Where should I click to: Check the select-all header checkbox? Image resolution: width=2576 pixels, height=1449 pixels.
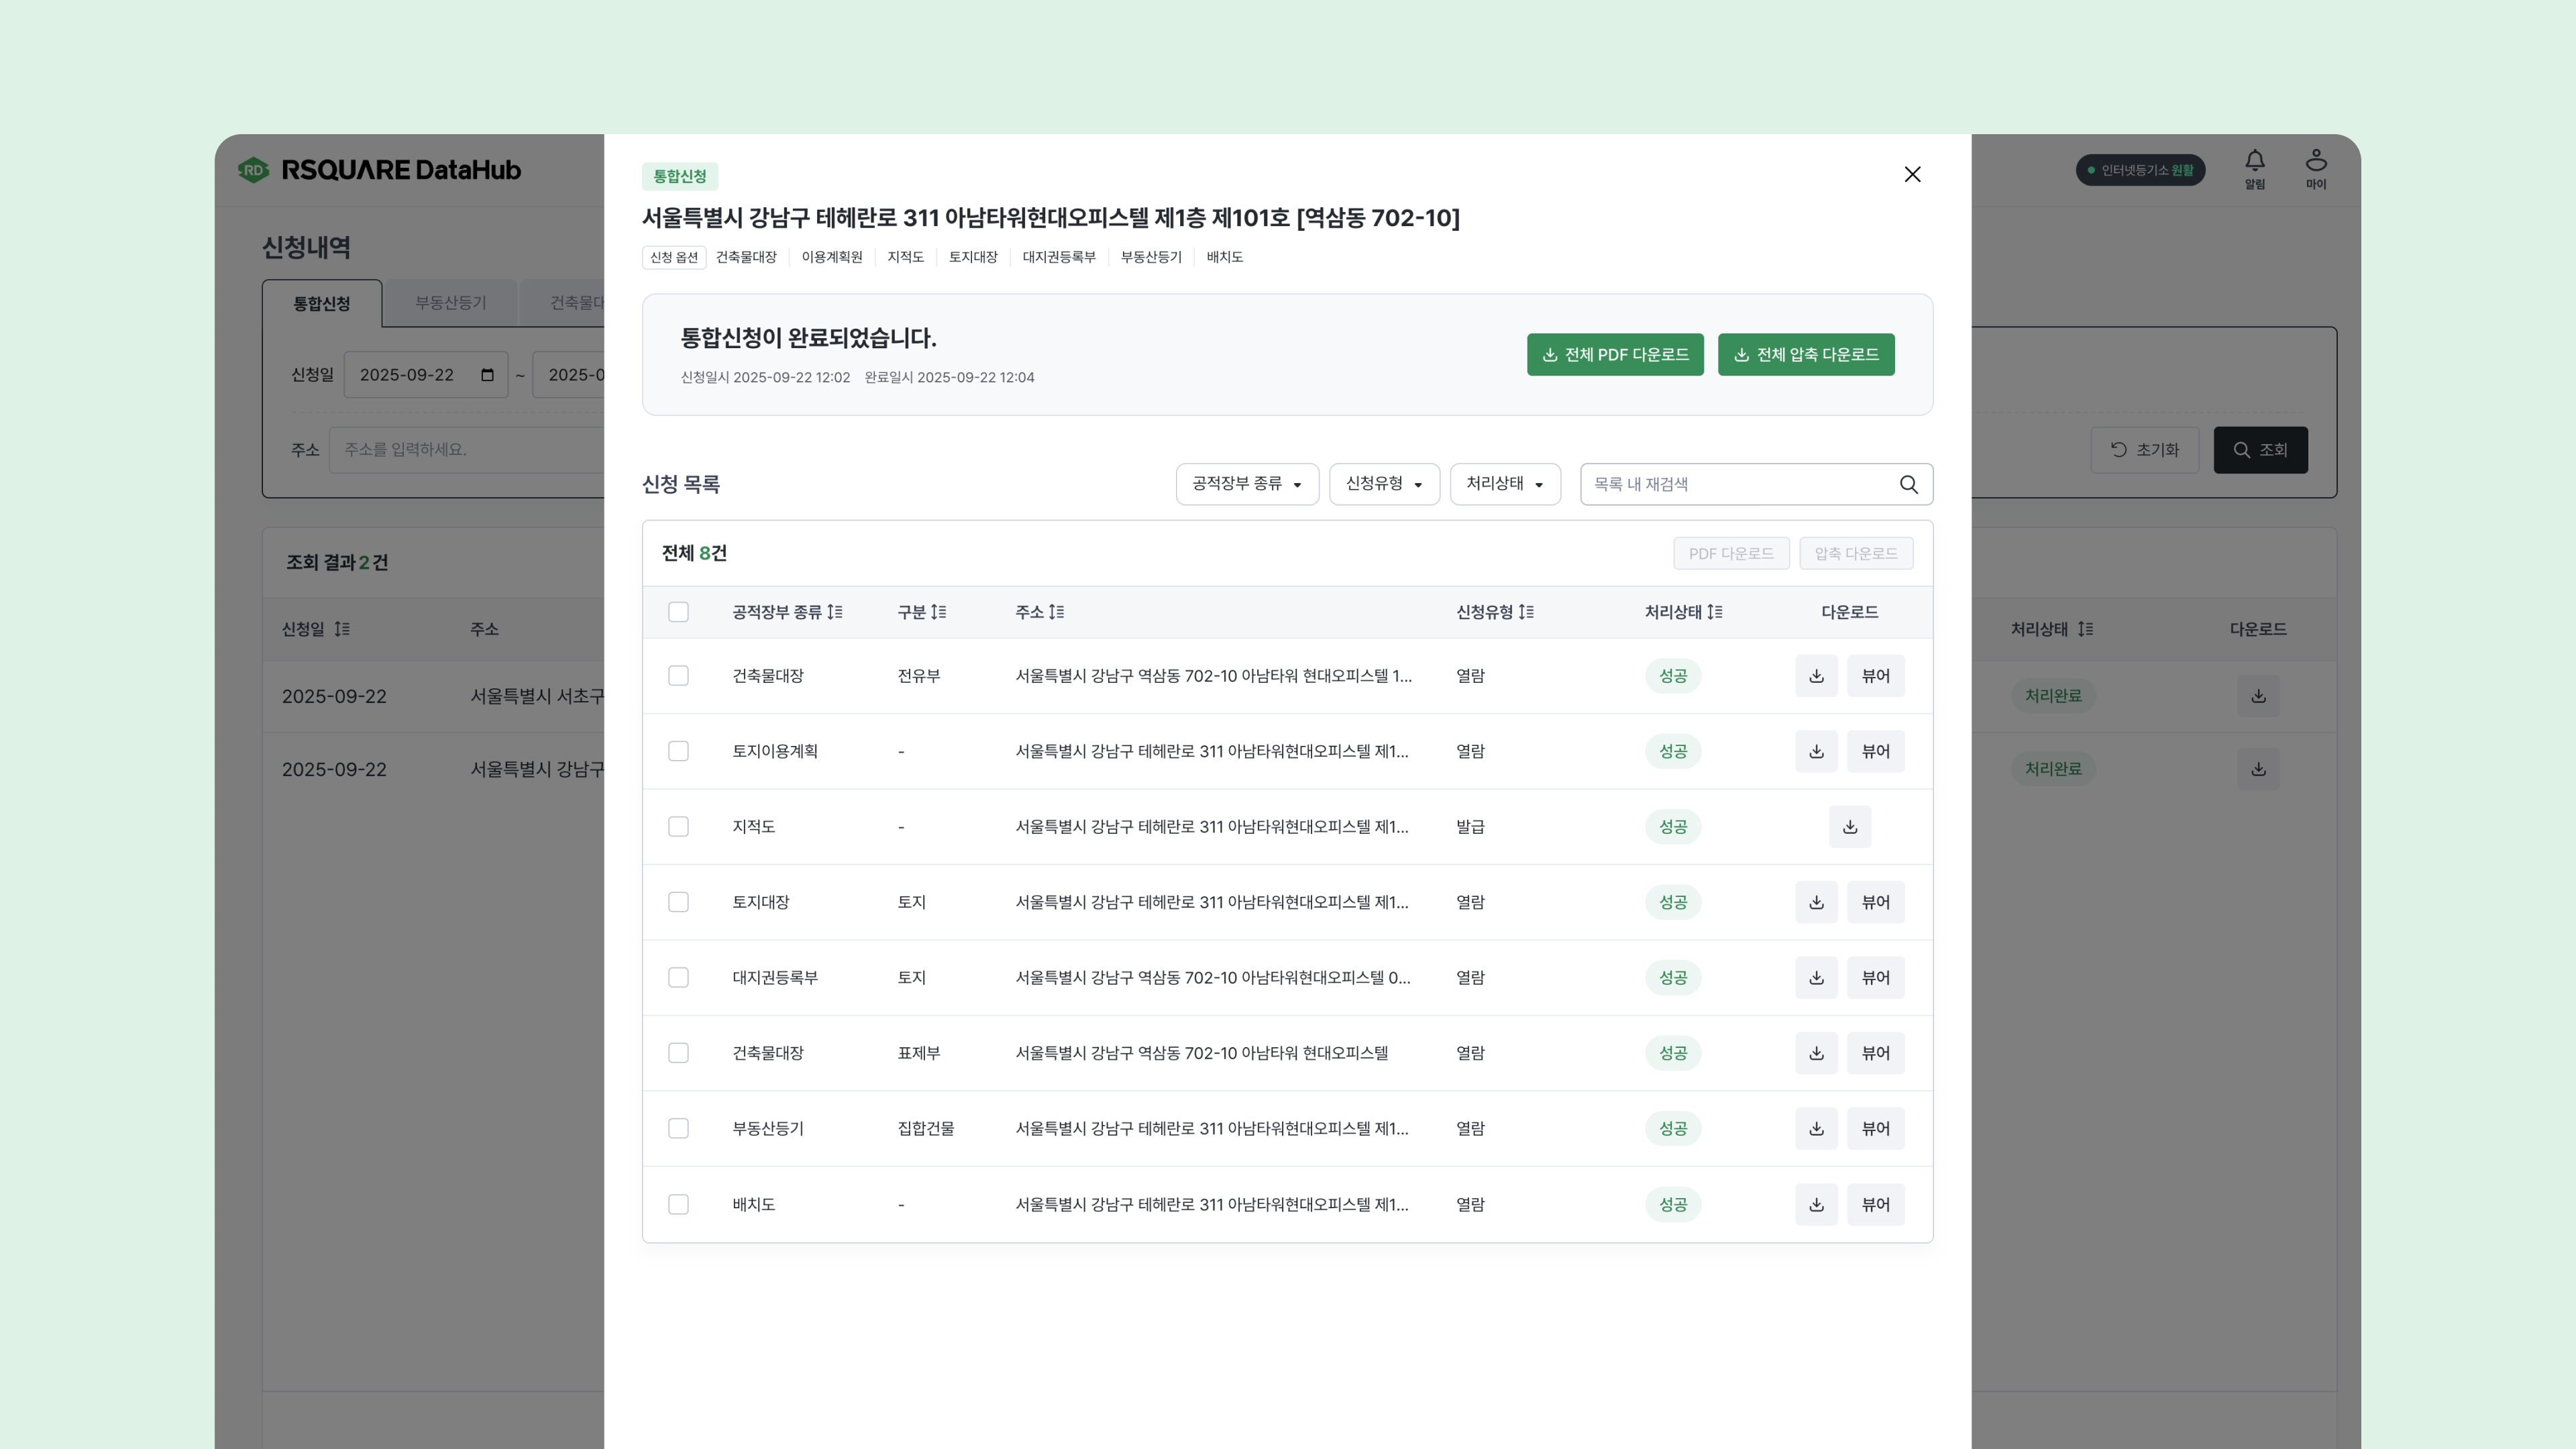pos(678,612)
